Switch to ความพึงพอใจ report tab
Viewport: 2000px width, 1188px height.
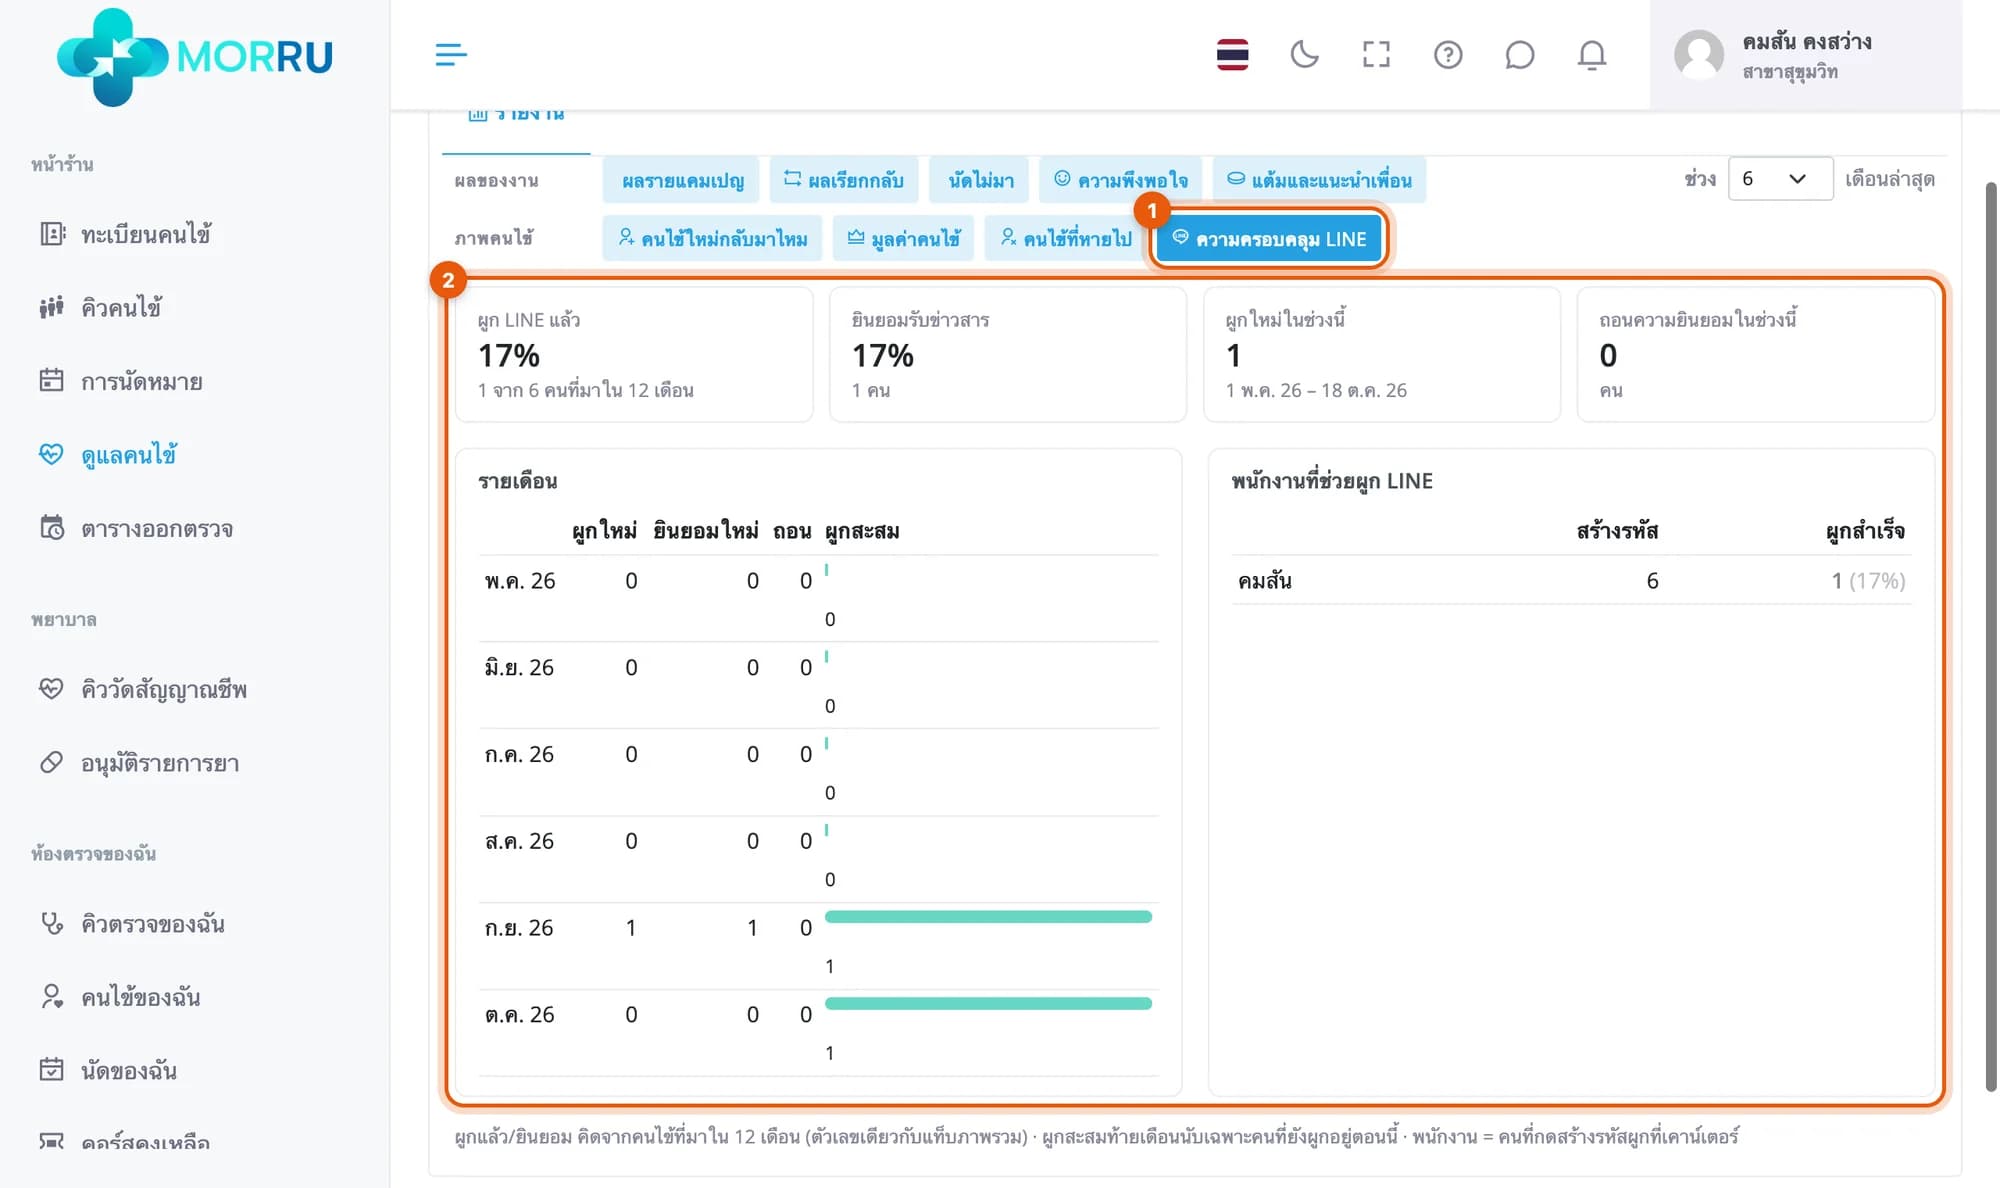pyautogui.click(x=1121, y=180)
